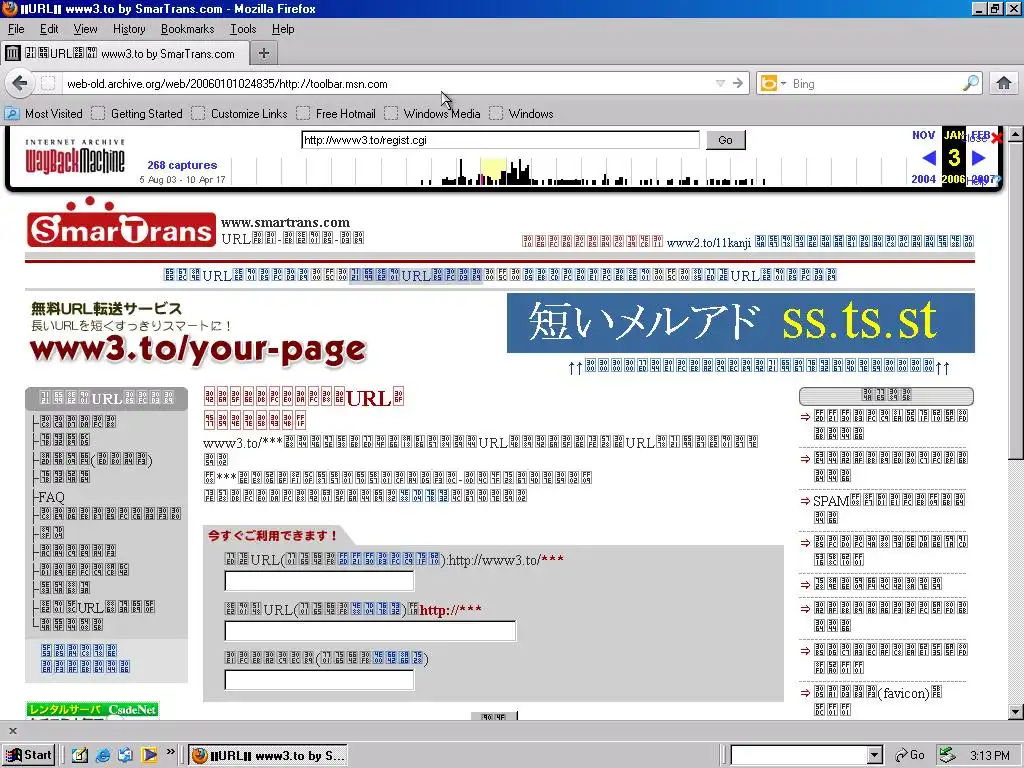
Task: Click the system tray network icon
Action: click(946, 756)
